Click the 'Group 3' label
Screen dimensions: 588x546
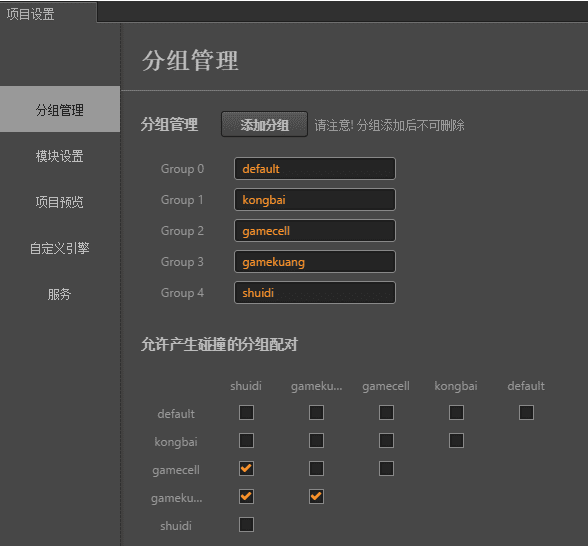(x=182, y=262)
